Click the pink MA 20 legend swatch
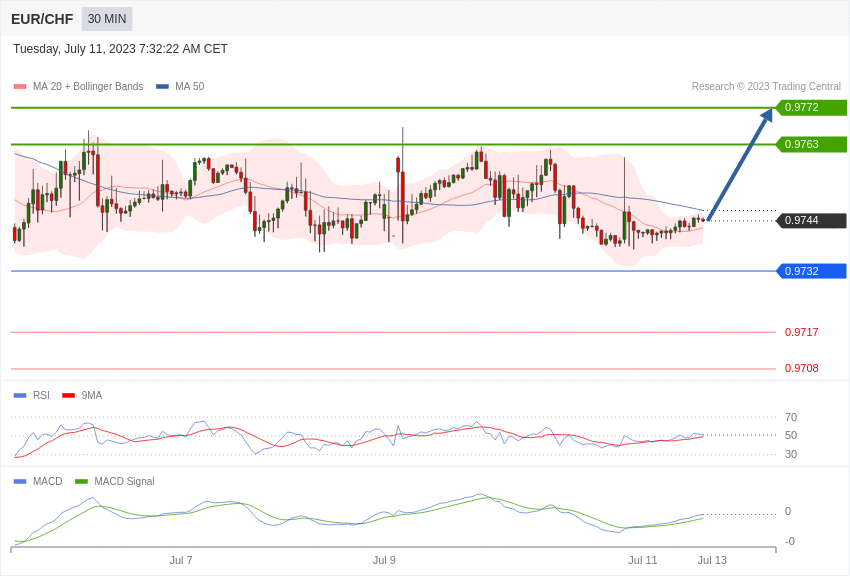850x576 pixels. pyautogui.click(x=20, y=87)
